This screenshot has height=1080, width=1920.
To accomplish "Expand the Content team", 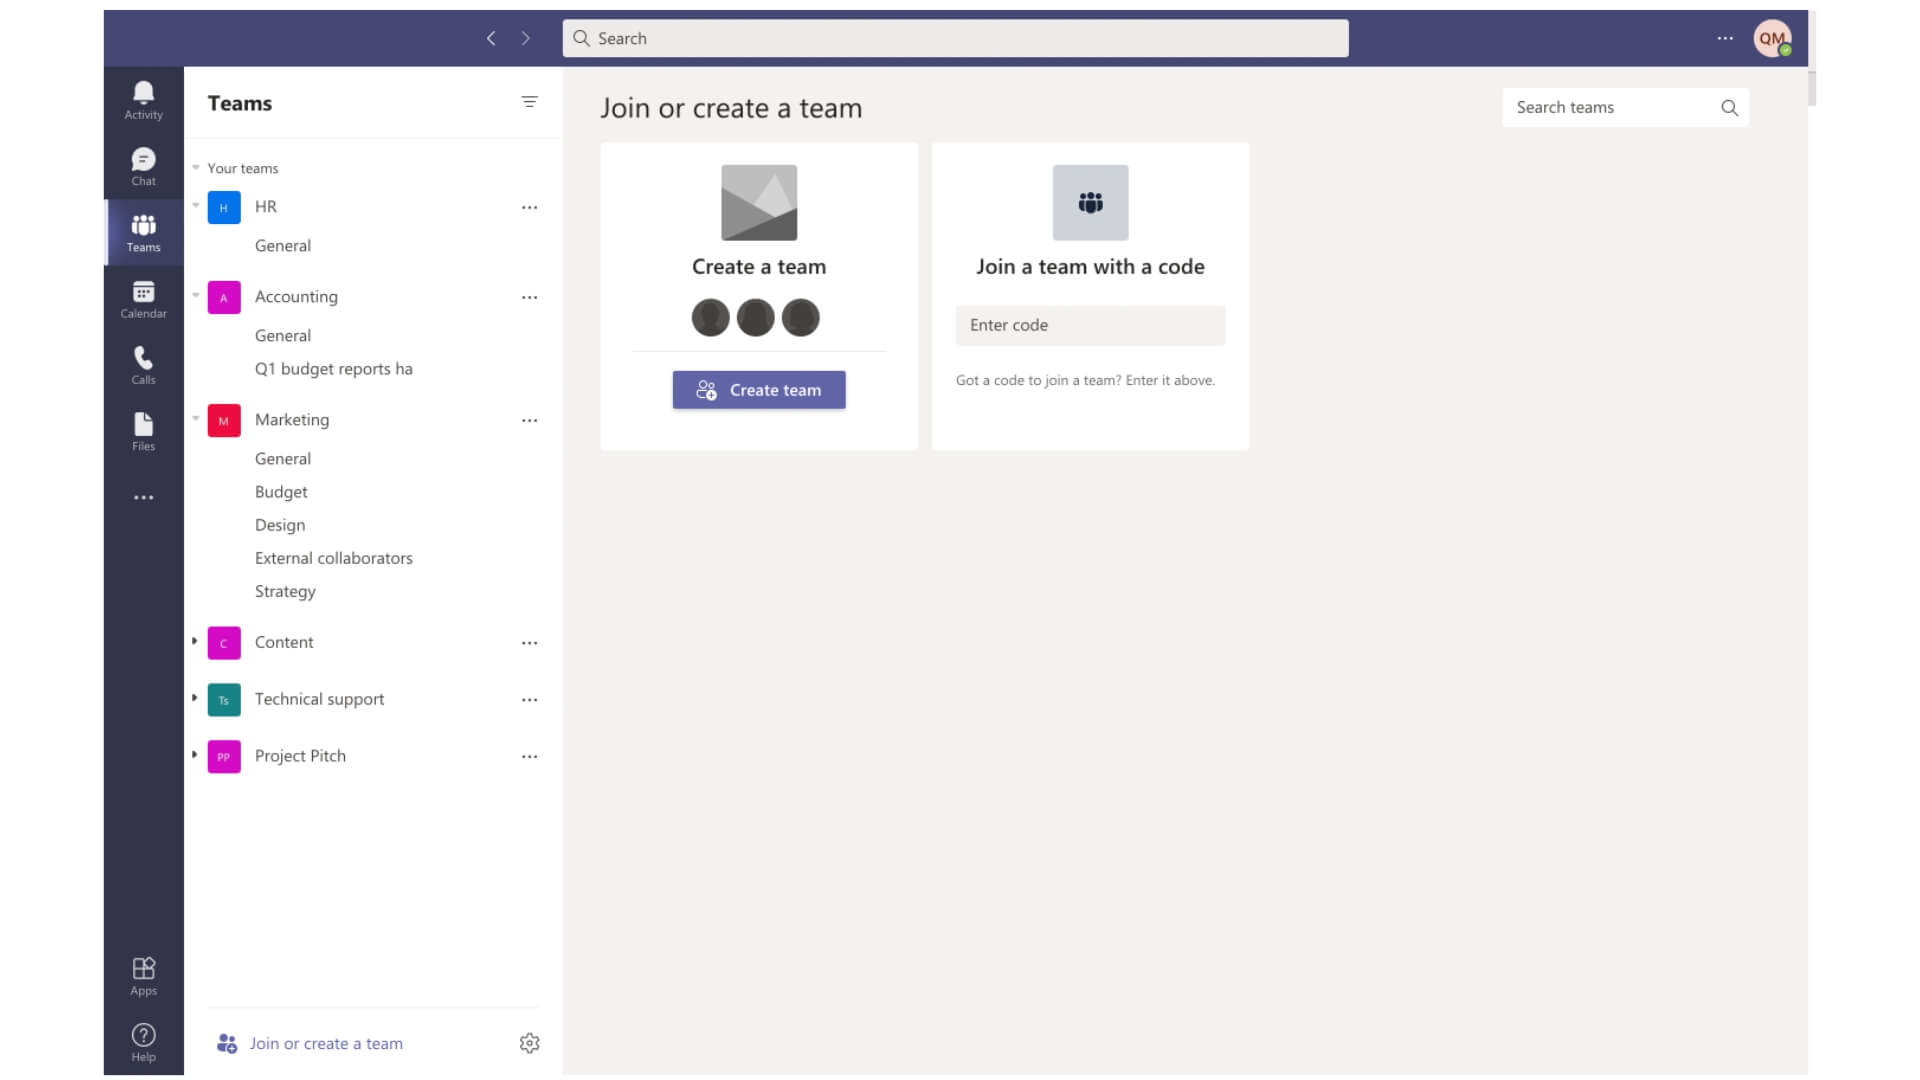I will (x=193, y=642).
